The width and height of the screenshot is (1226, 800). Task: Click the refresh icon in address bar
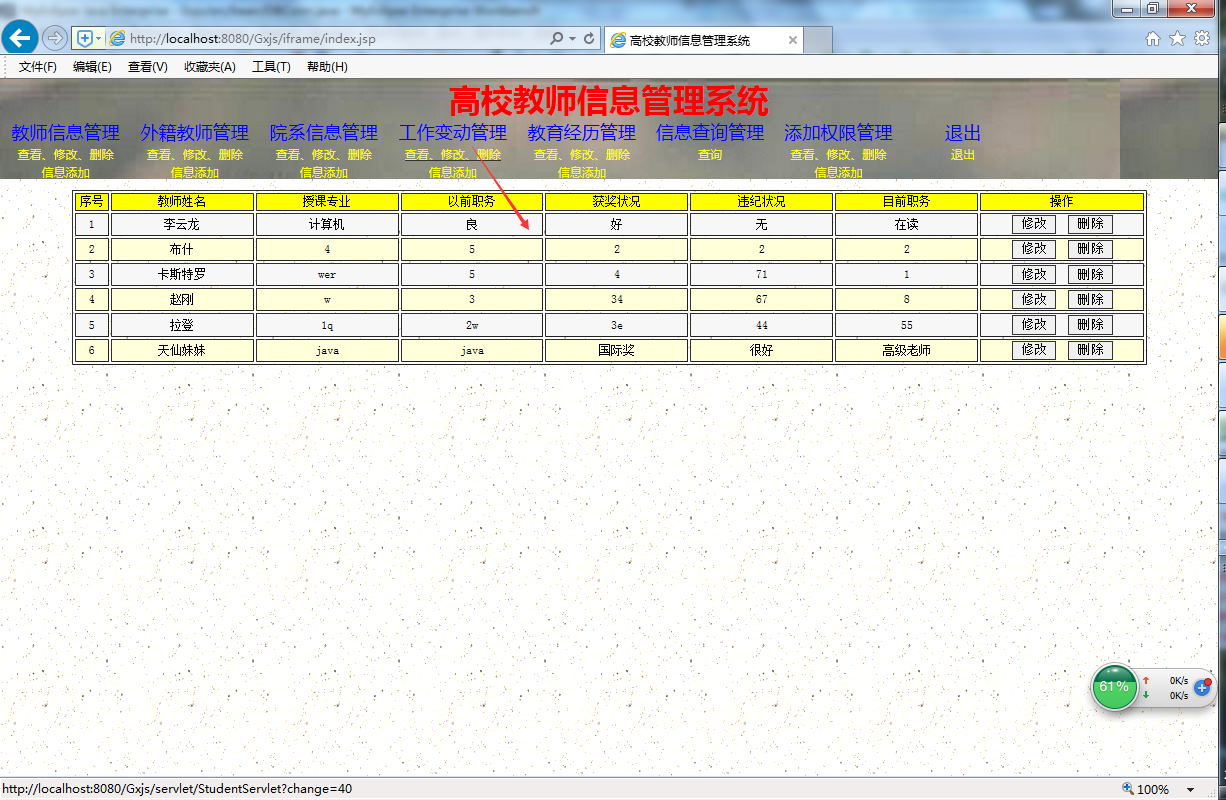(x=589, y=39)
